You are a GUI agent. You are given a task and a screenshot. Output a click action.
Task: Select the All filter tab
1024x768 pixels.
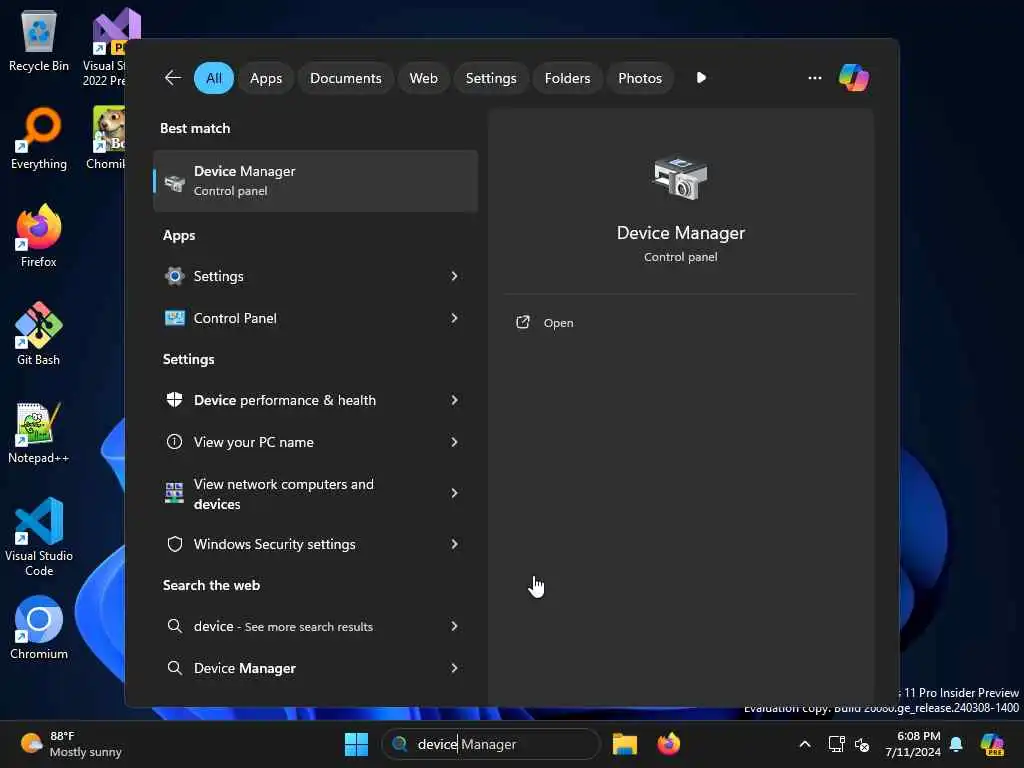pyautogui.click(x=214, y=78)
